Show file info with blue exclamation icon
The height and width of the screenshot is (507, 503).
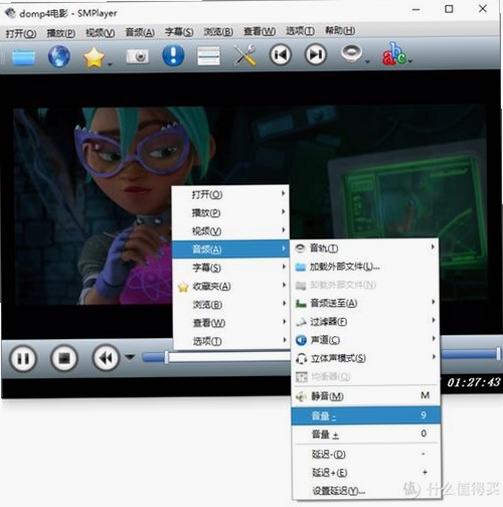click(x=173, y=55)
